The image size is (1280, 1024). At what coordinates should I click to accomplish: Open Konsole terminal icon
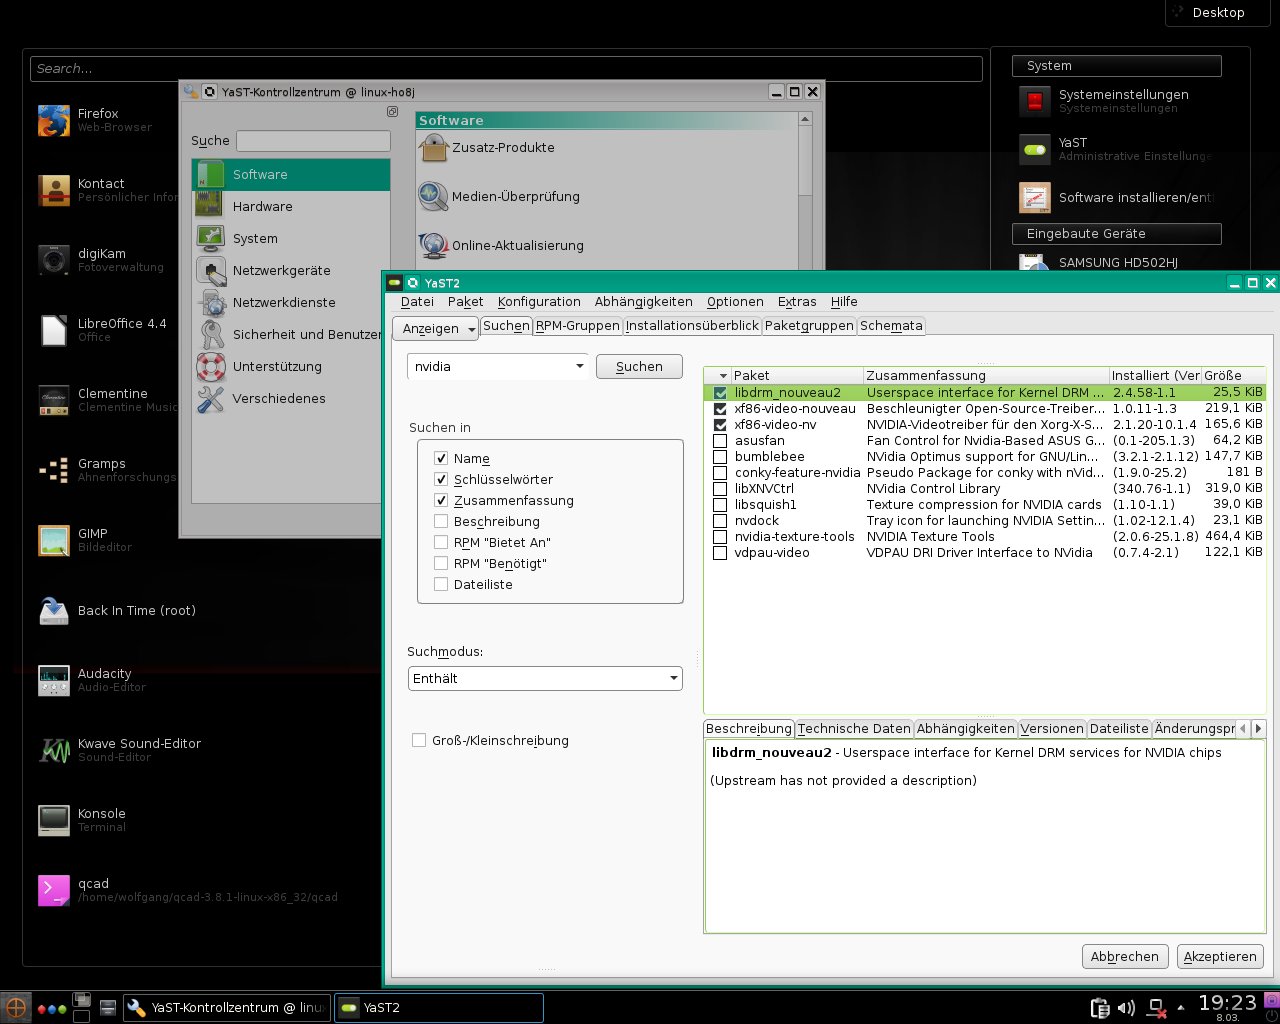coord(54,820)
